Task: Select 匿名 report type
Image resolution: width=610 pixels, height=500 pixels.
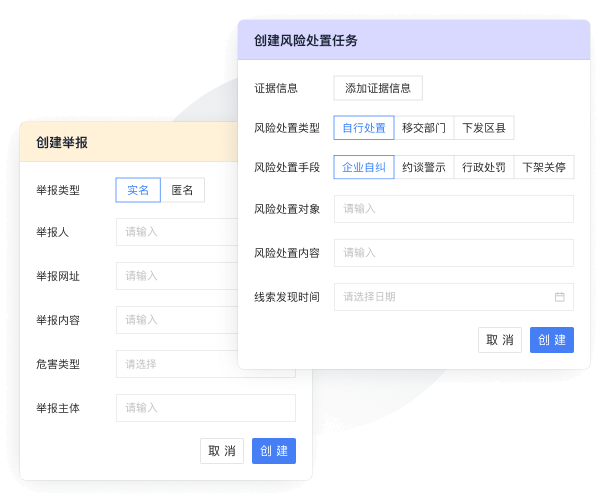Action: (x=182, y=190)
